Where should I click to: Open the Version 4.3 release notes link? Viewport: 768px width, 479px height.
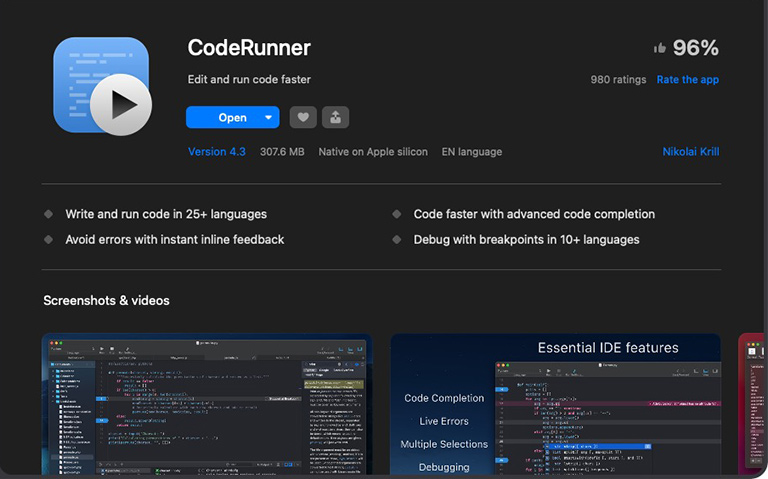coord(216,152)
